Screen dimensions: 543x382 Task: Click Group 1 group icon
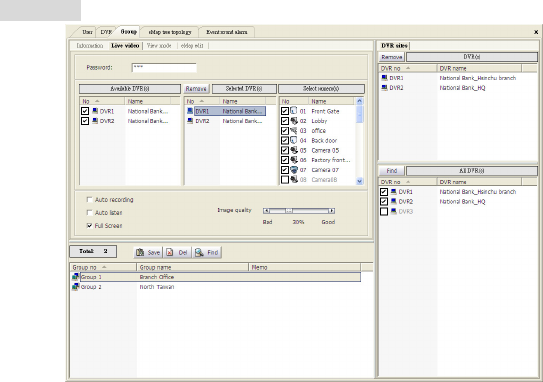75,277
